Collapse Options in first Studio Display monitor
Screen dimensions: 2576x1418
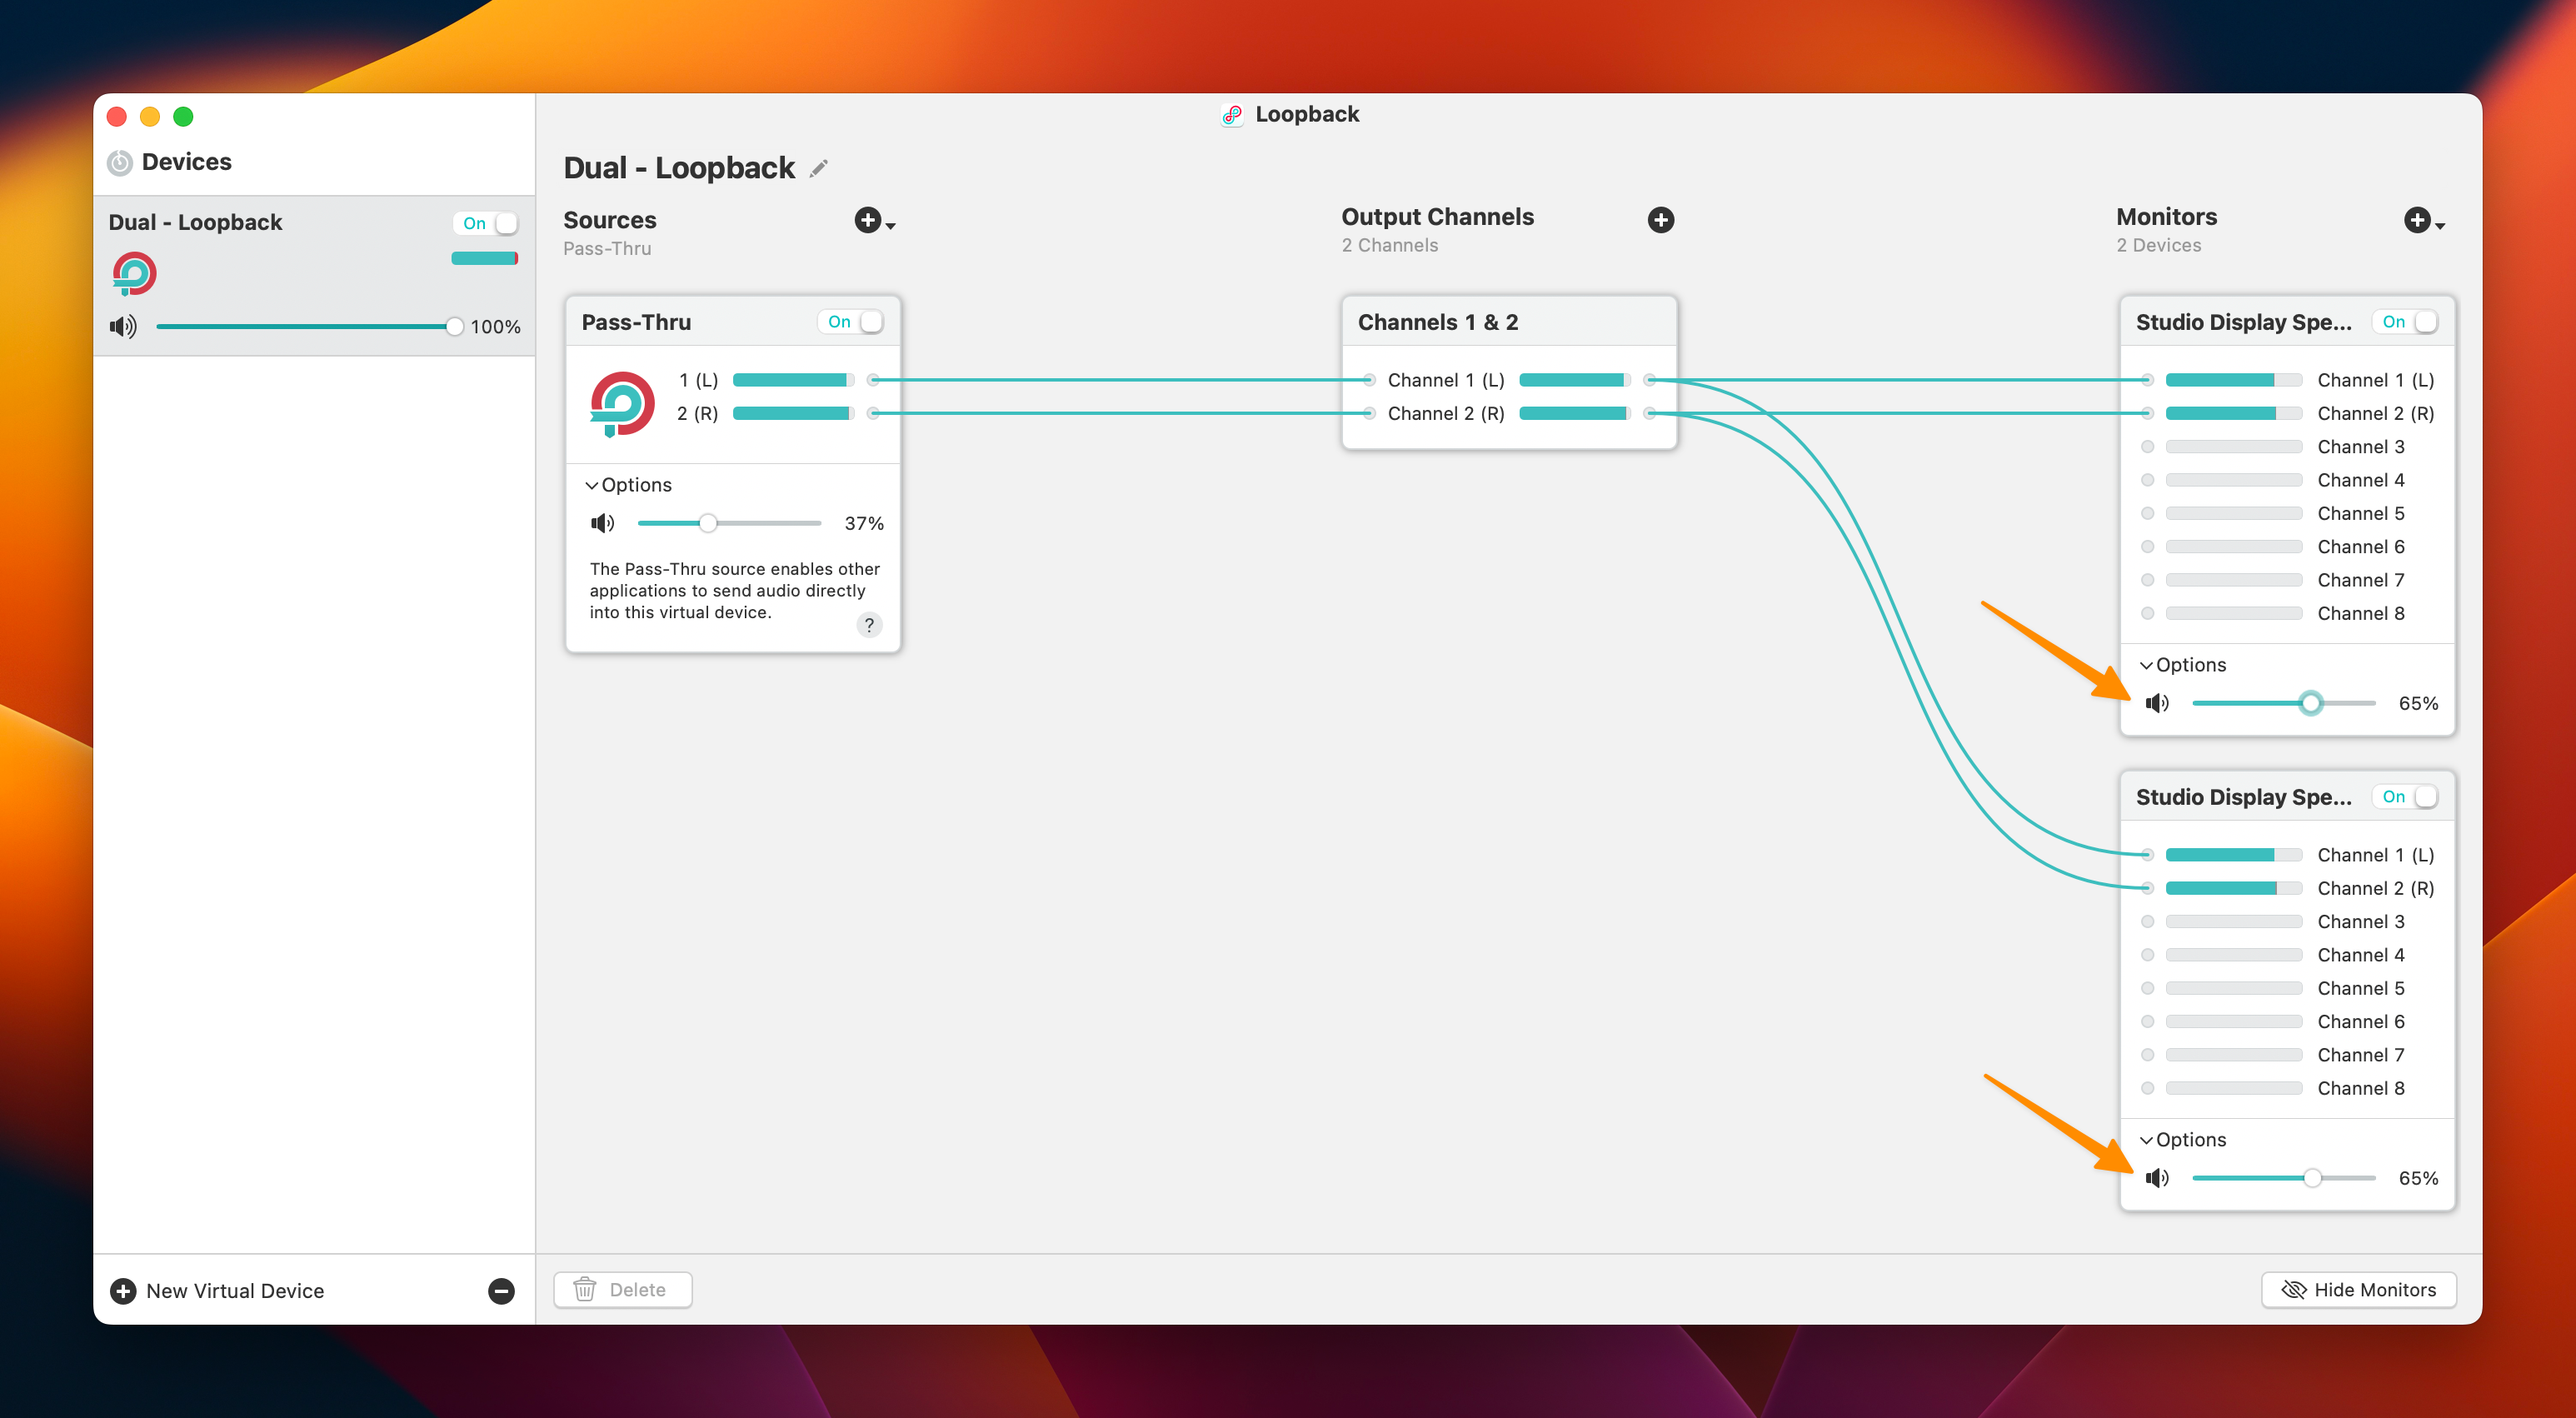click(x=2182, y=665)
